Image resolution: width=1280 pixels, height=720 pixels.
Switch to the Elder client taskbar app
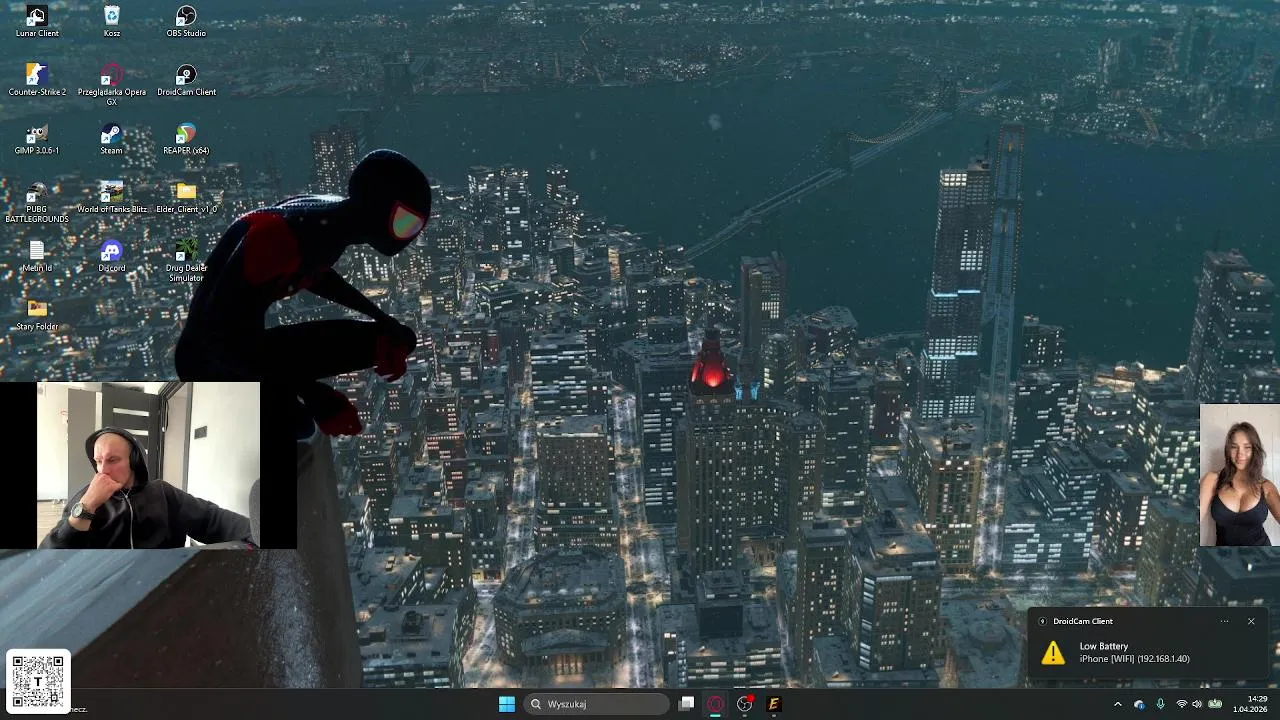pyautogui.click(x=773, y=704)
